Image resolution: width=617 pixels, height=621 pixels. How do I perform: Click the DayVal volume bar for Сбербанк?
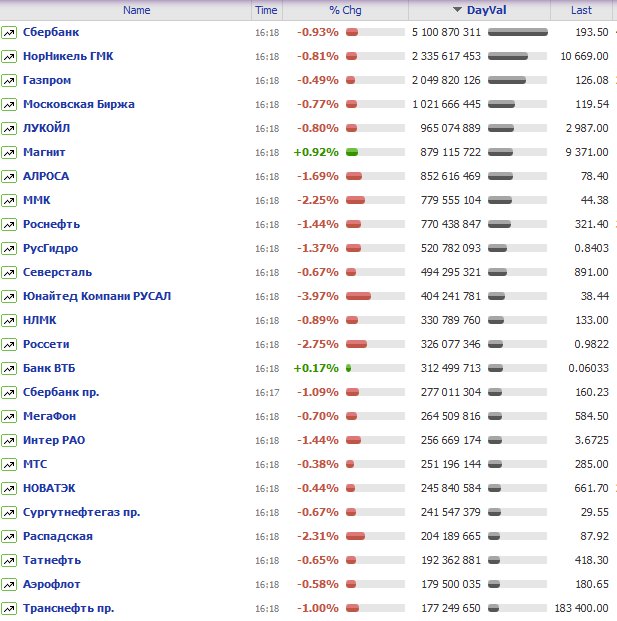517,32
